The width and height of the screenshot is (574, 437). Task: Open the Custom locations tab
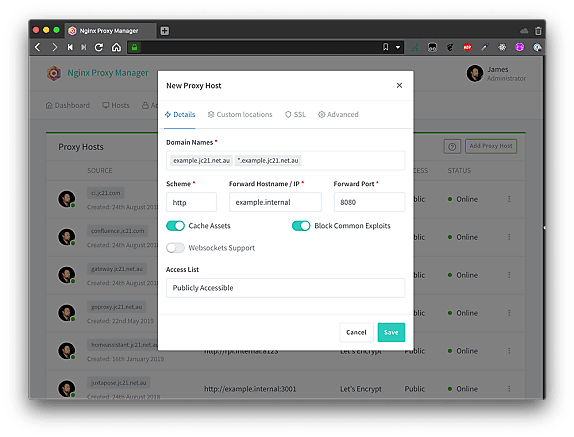[240, 115]
